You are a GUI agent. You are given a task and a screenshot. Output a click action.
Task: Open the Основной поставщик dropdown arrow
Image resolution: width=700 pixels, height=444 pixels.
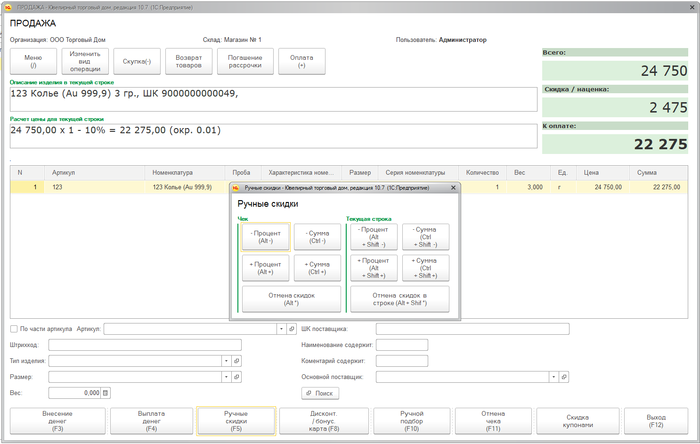tap(553, 377)
